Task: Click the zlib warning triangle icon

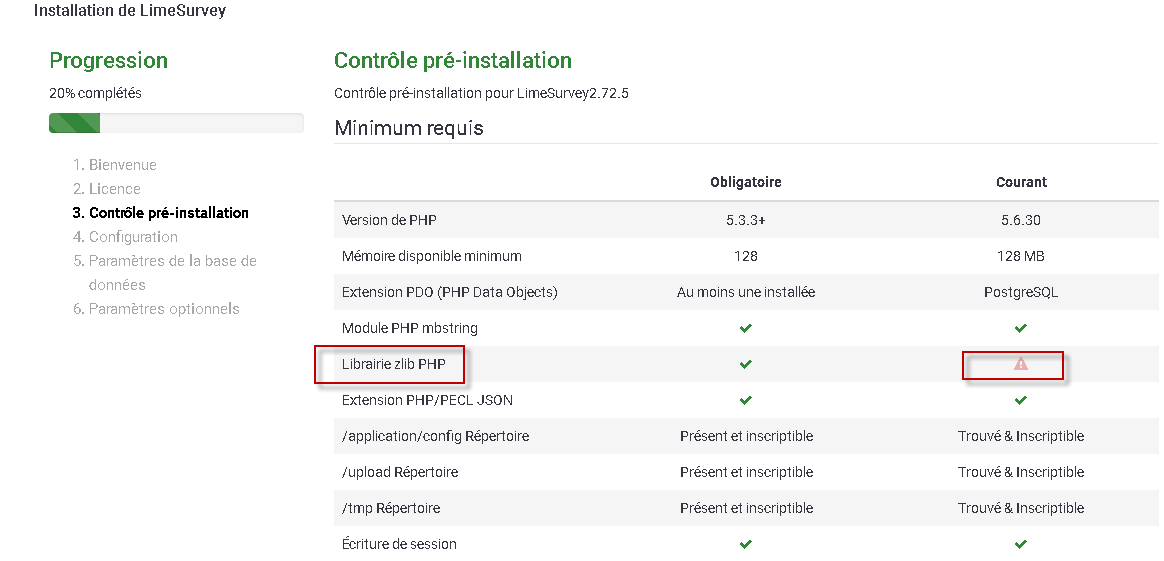Action: (x=1020, y=365)
